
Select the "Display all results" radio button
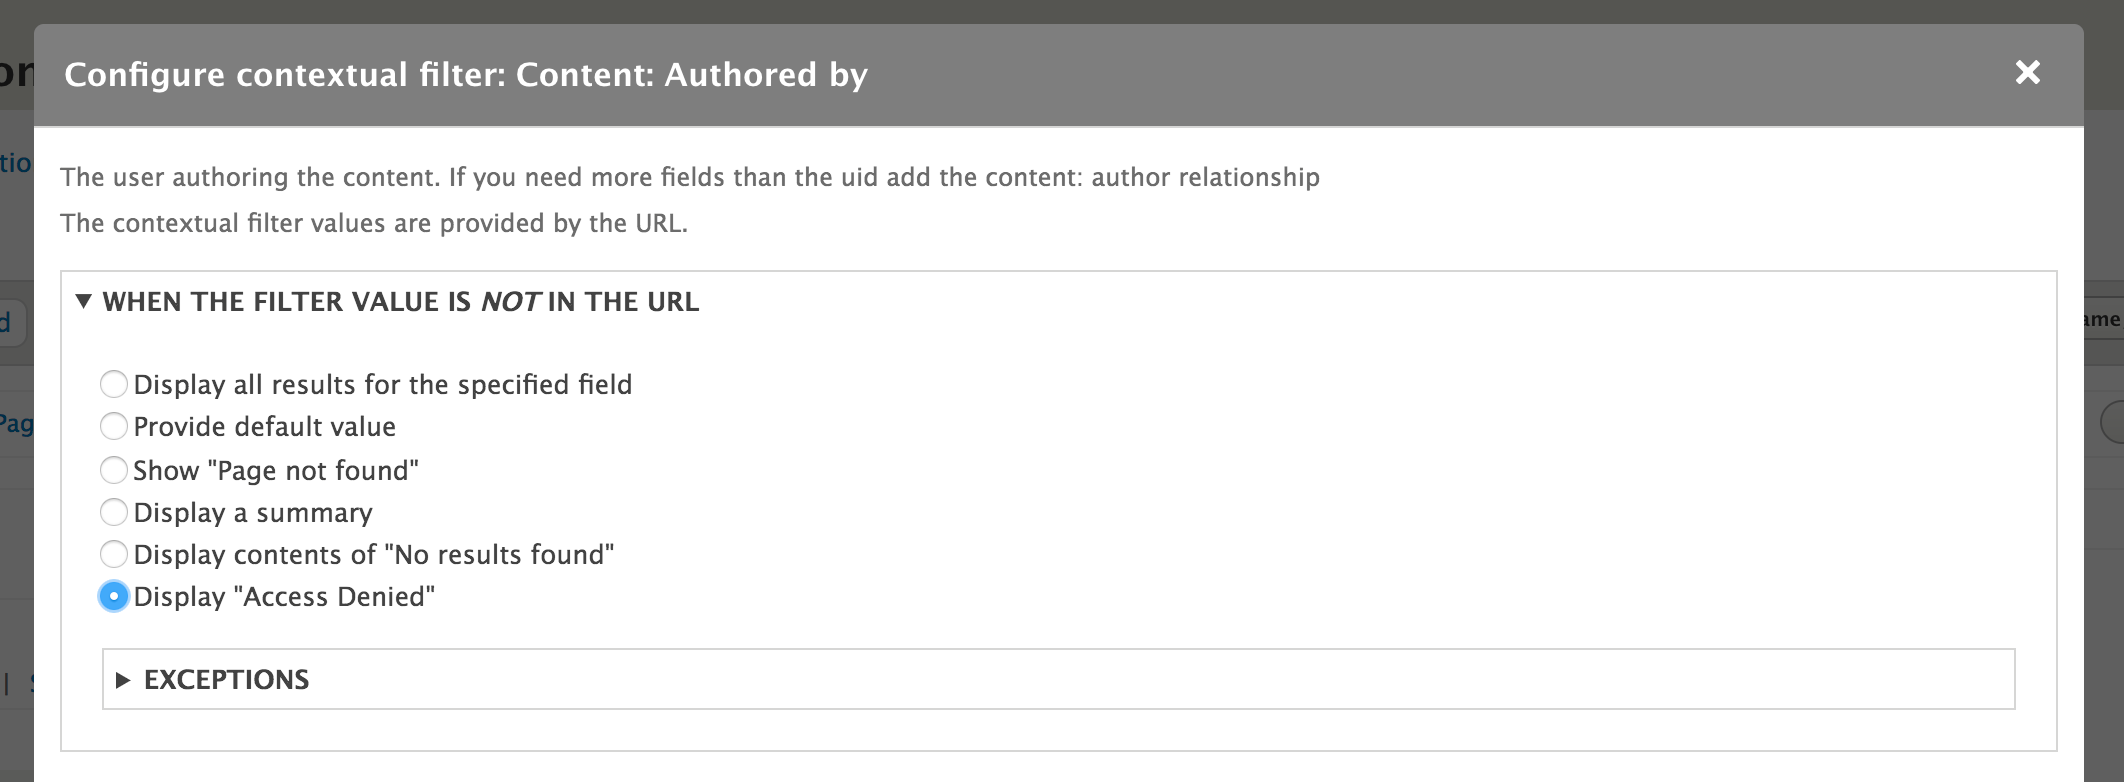(x=114, y=384)
